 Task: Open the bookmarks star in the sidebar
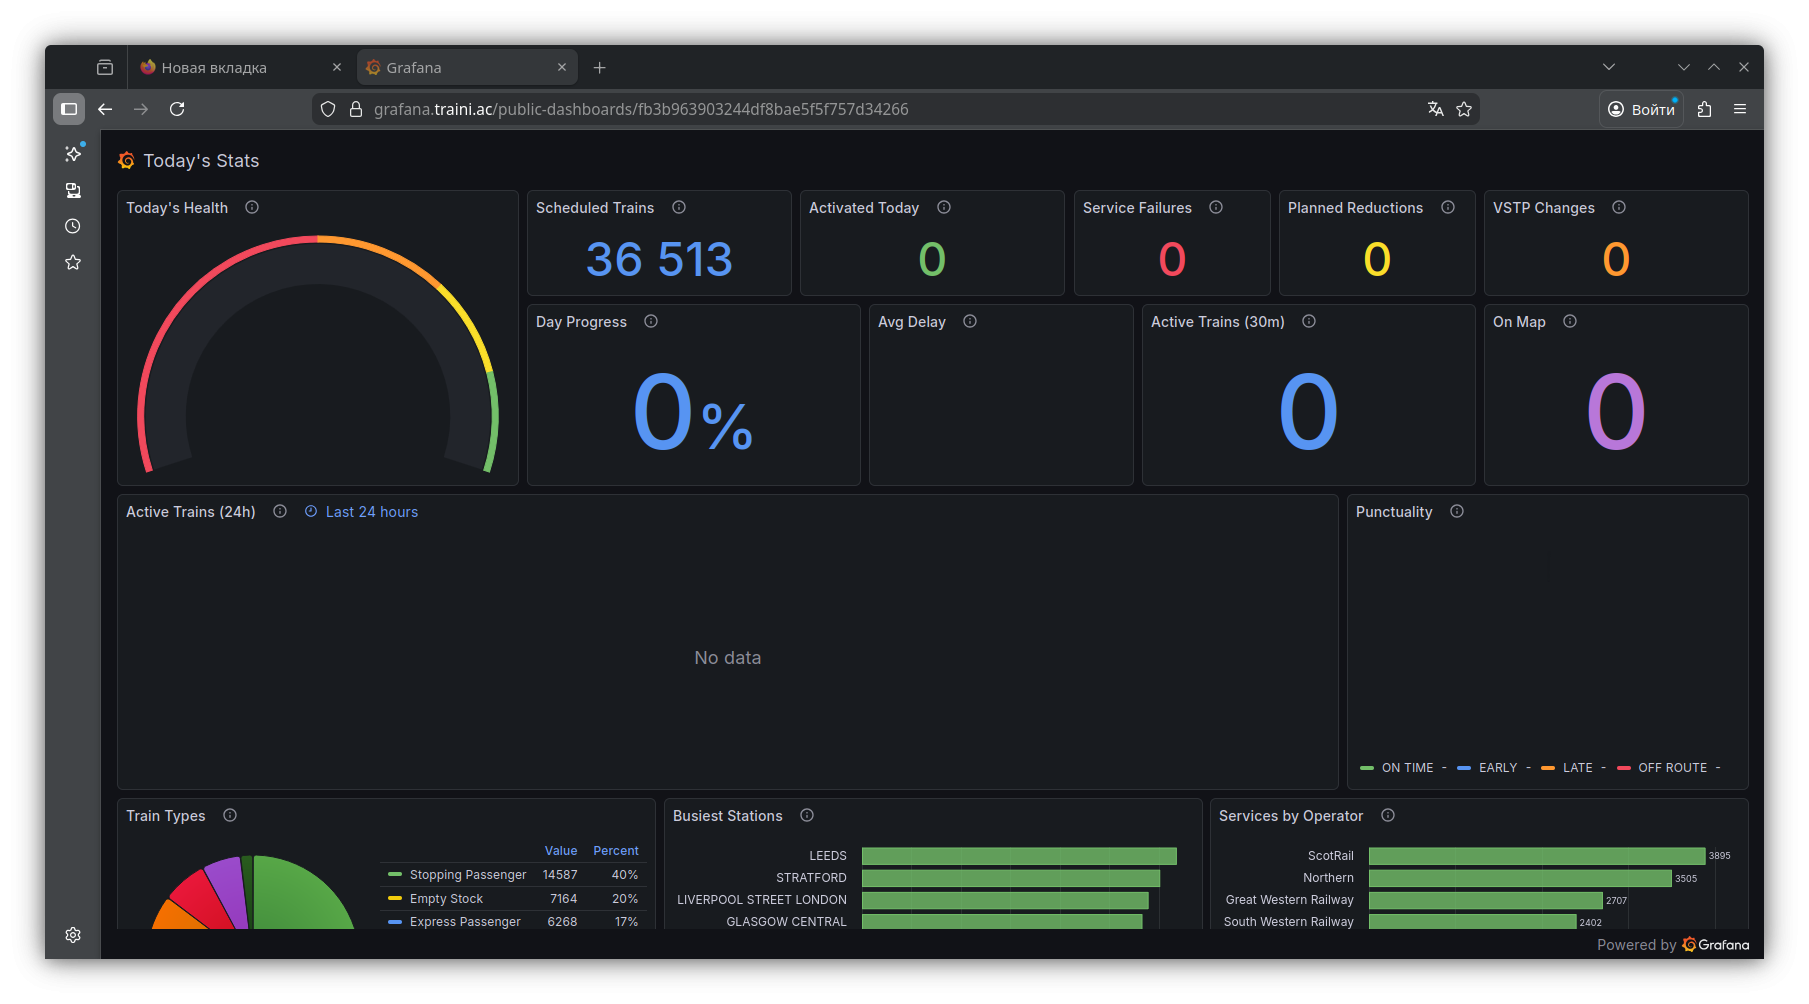[73, 263]
